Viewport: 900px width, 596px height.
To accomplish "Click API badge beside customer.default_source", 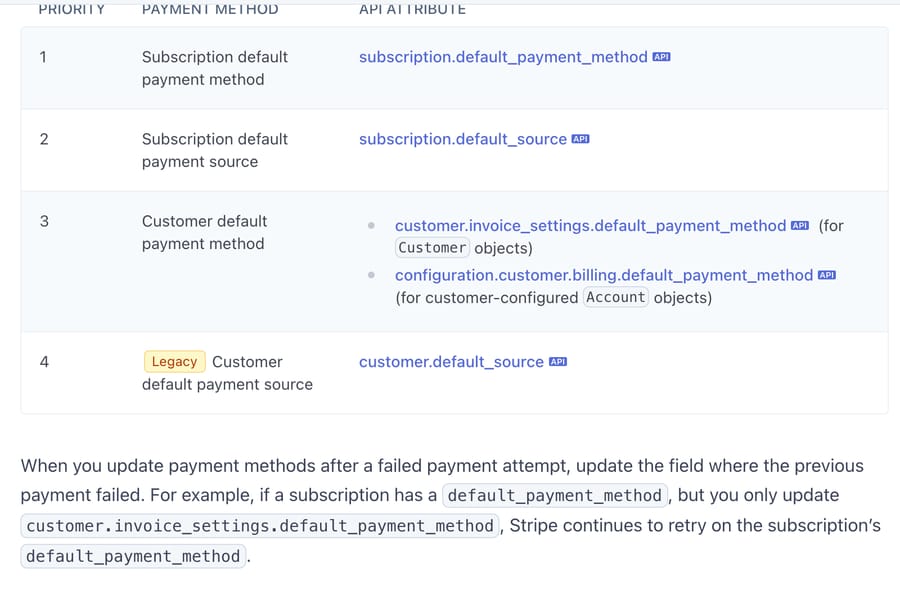I will click(557, 362).
